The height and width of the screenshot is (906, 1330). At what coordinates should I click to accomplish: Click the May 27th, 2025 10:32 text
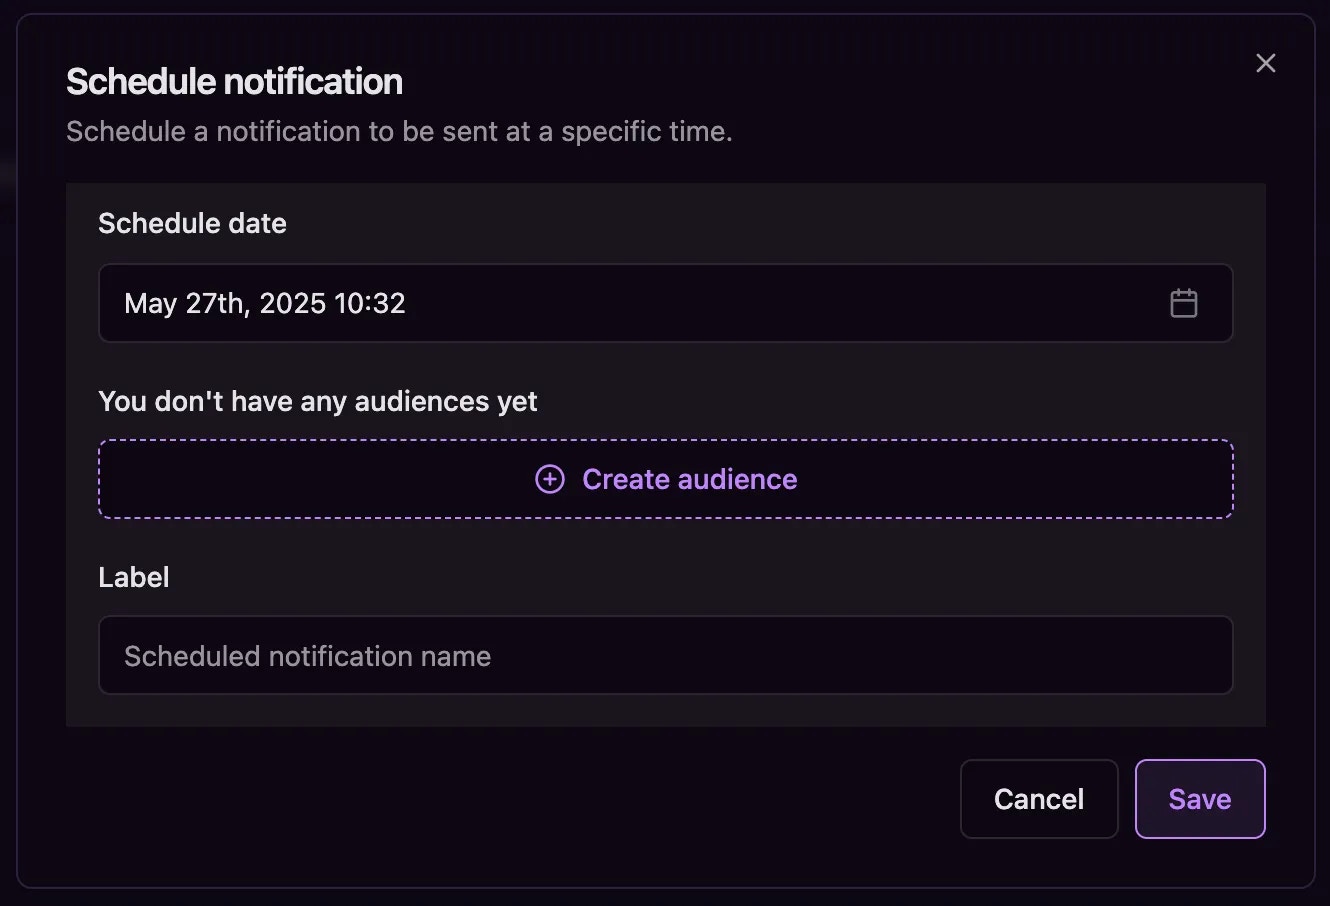point(265,303)
